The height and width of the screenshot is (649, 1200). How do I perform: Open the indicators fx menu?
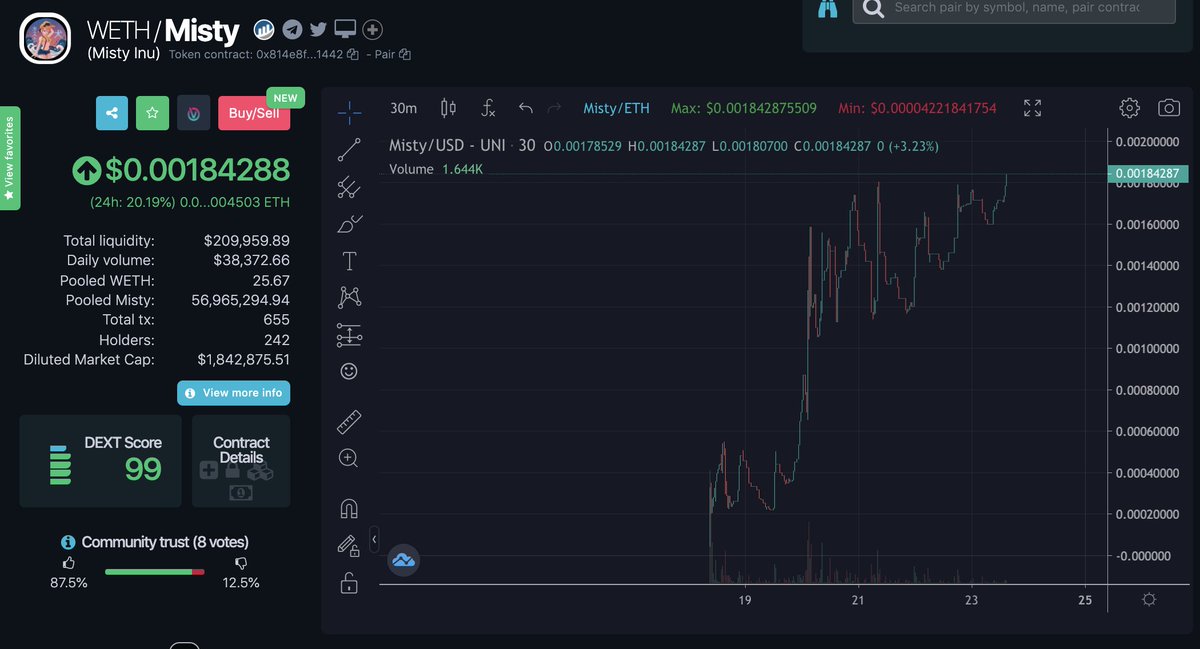coord(488,108)
